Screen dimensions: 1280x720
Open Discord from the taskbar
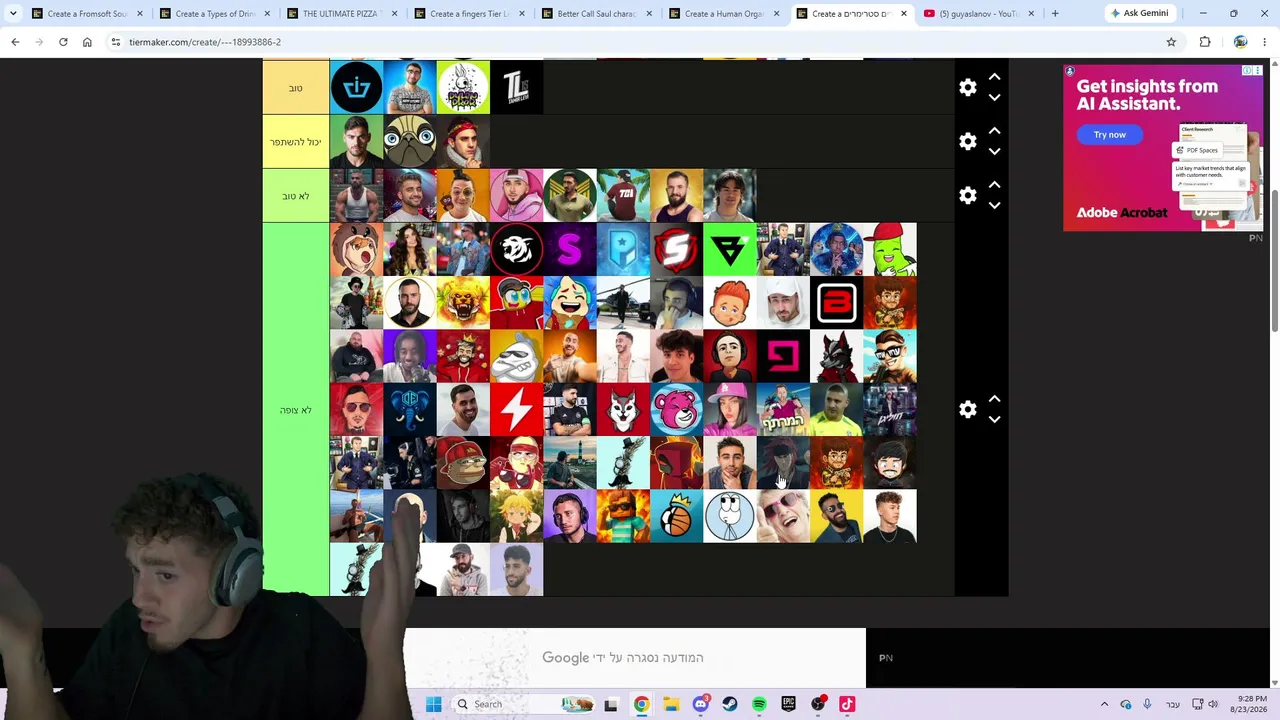point(700,704)
